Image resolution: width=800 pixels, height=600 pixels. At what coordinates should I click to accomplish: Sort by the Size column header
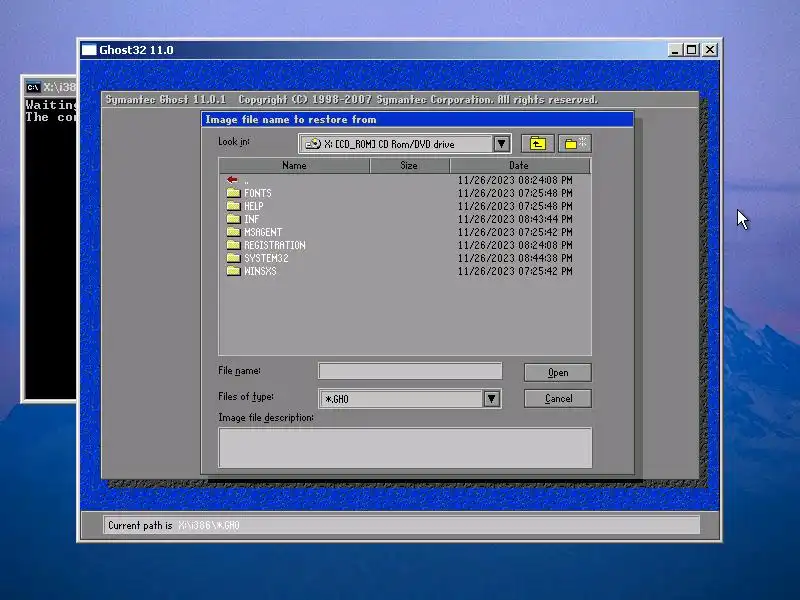click(x=409, y=165)
